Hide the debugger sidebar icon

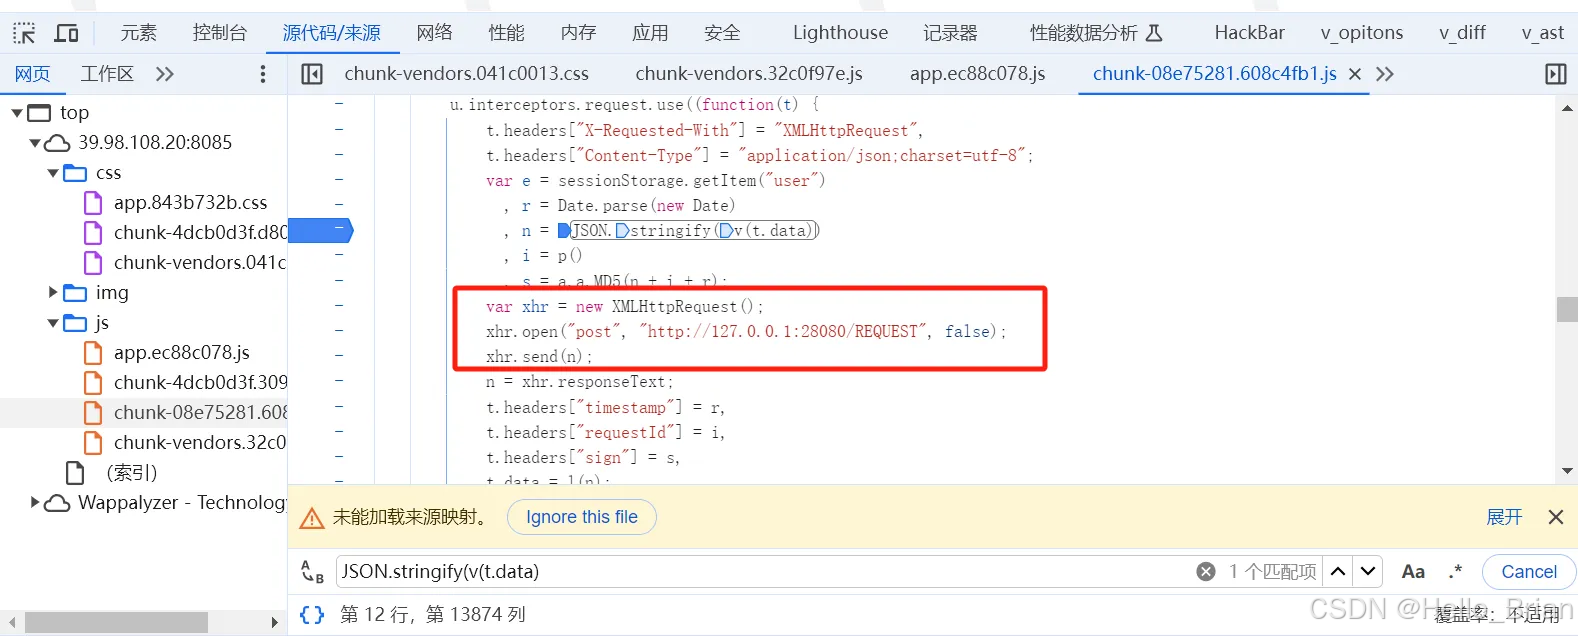click(1555, 74)
